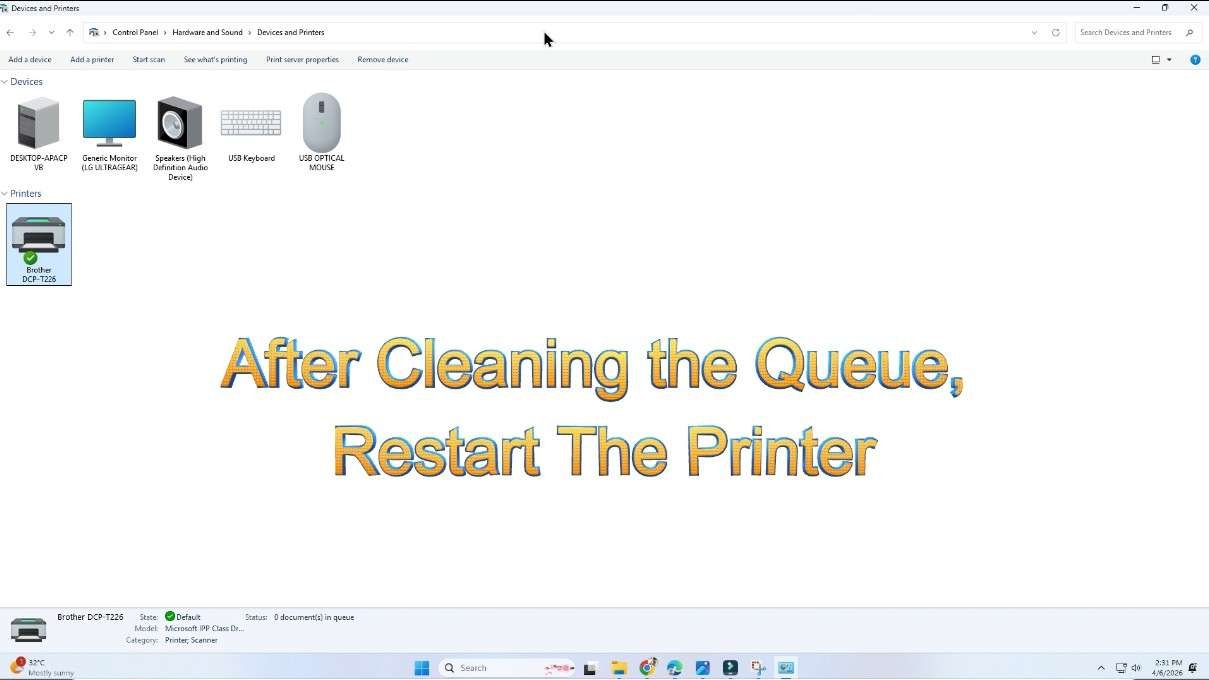1209x680 pixels.
Task: Click the '0 document(s) in queue' status text
Action: [314, 617]
